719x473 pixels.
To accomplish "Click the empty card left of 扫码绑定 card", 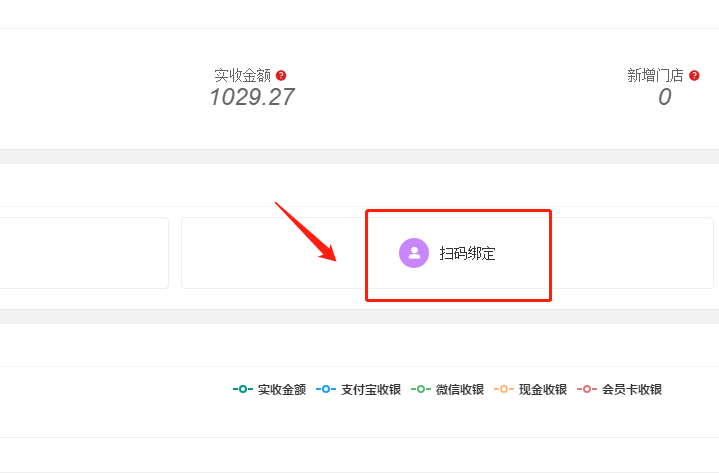I will [83, 253].
